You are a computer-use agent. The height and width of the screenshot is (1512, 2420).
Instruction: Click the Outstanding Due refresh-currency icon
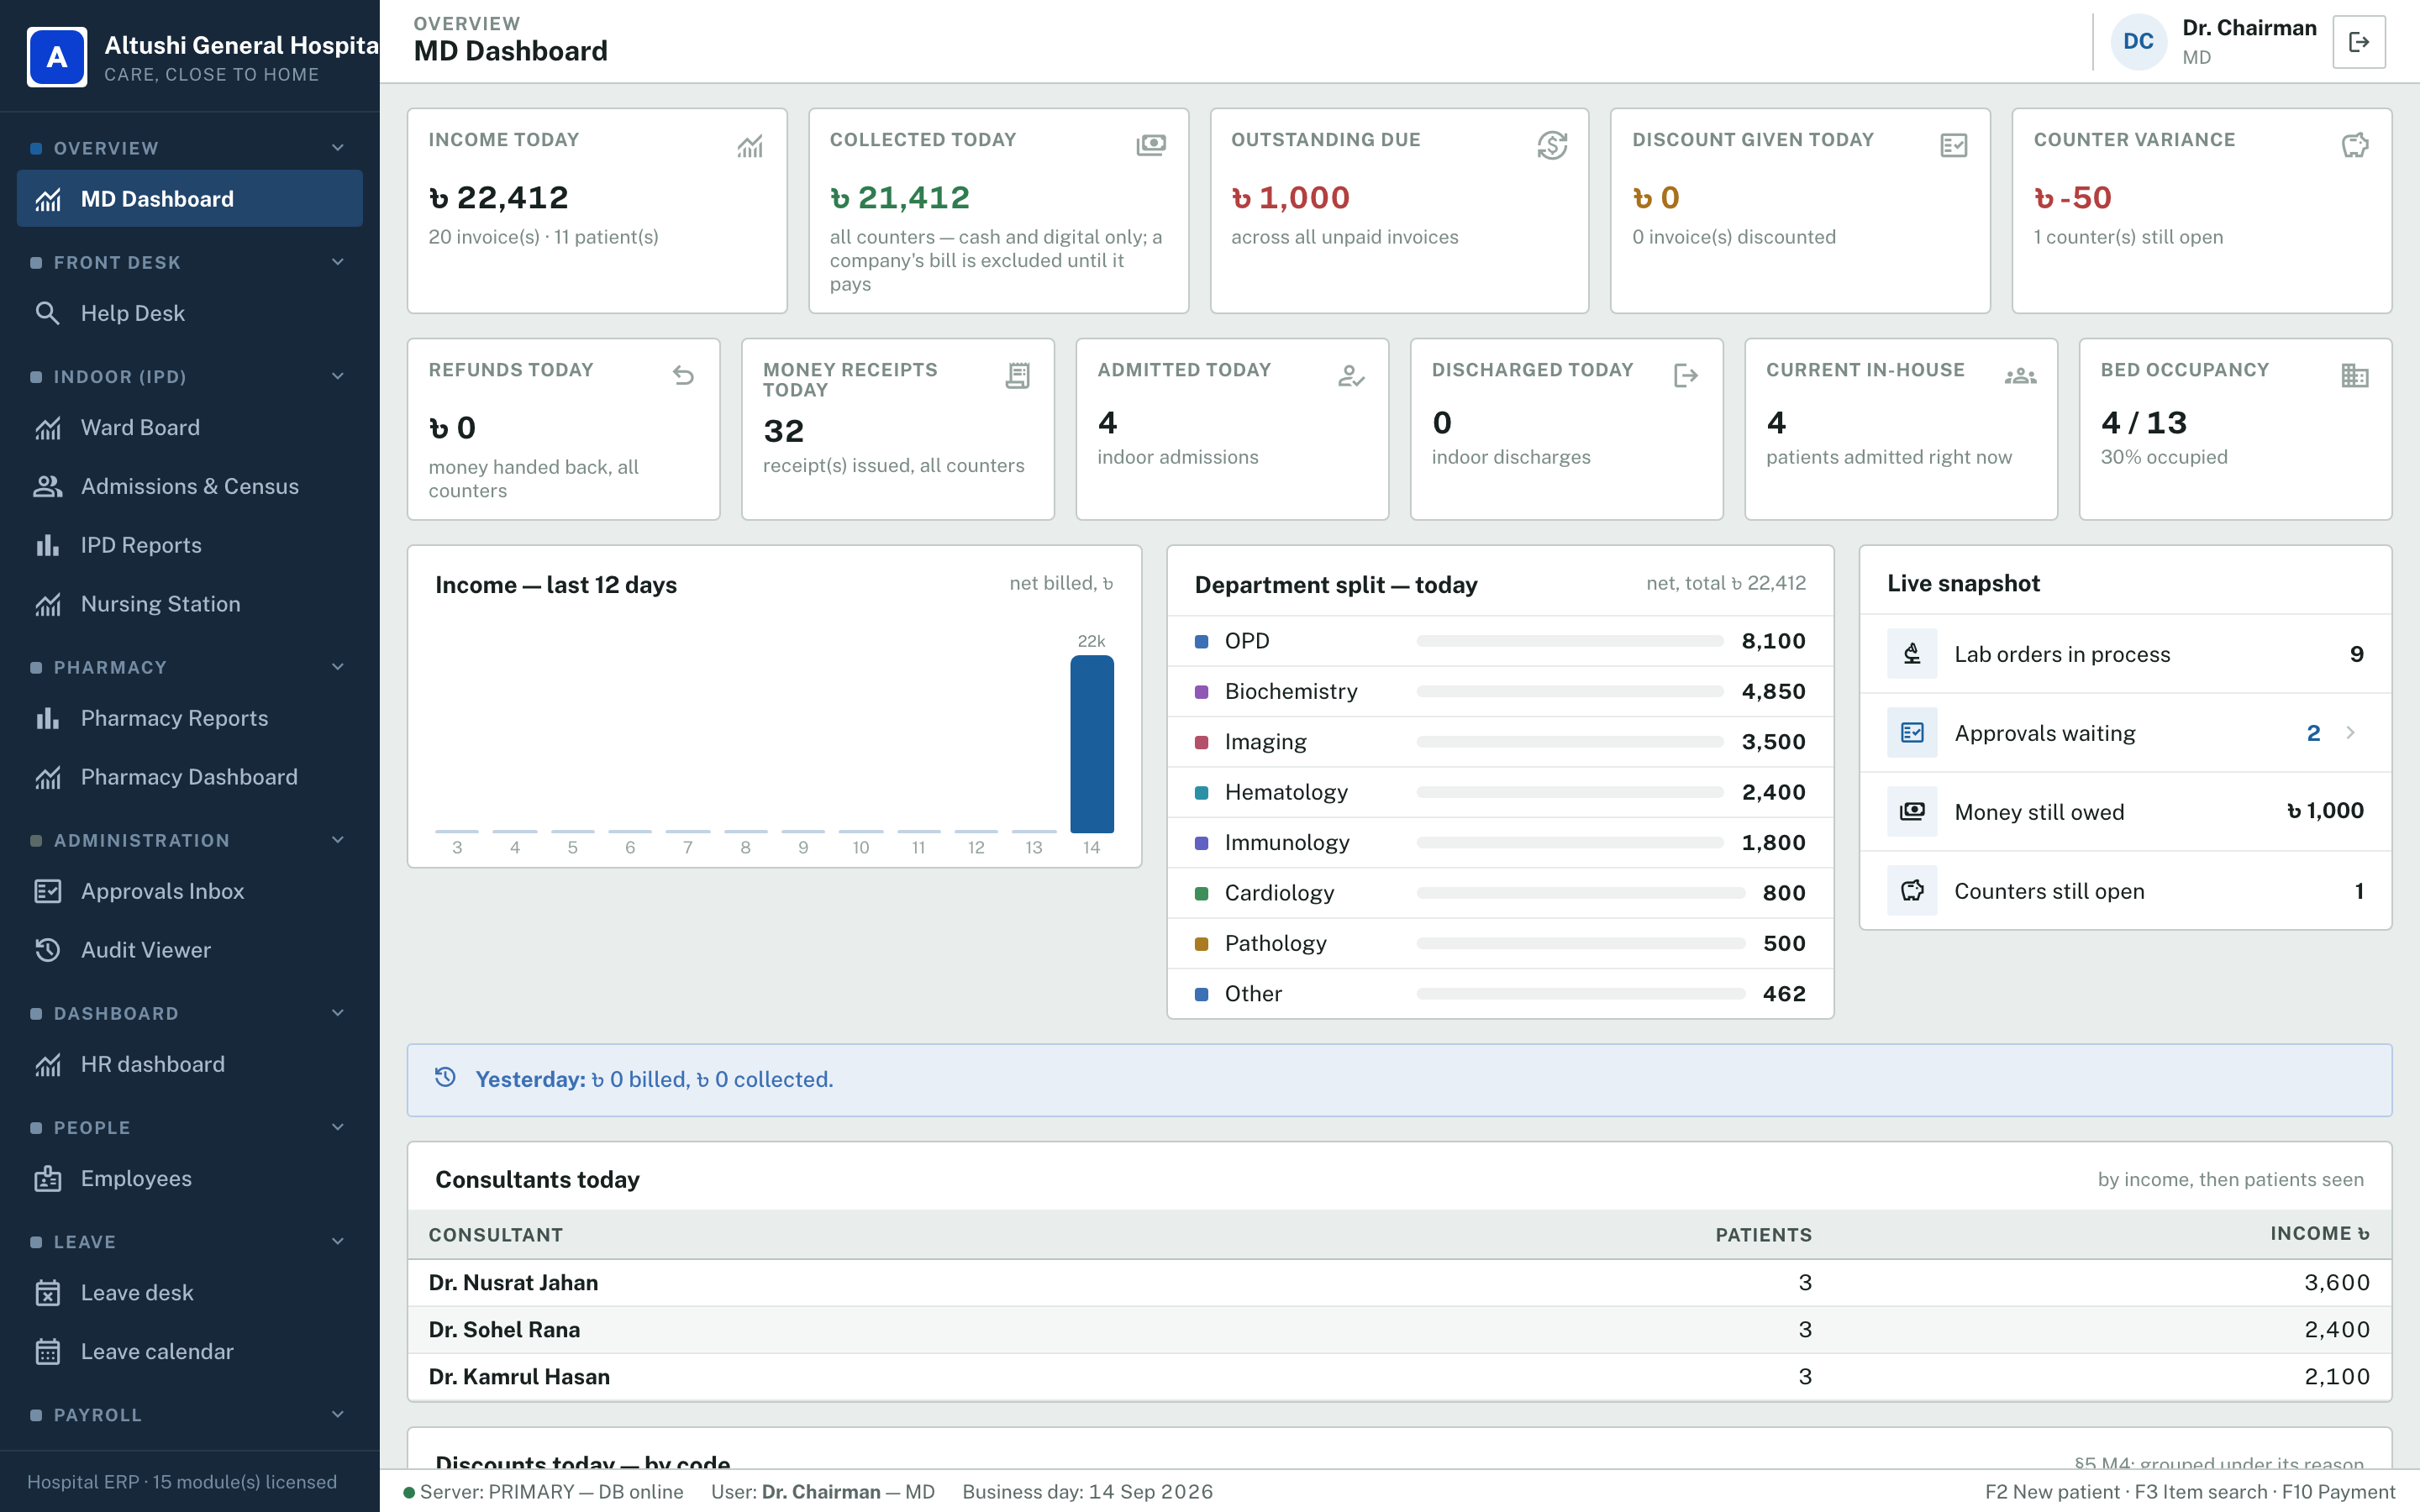tap(1552, 146)
